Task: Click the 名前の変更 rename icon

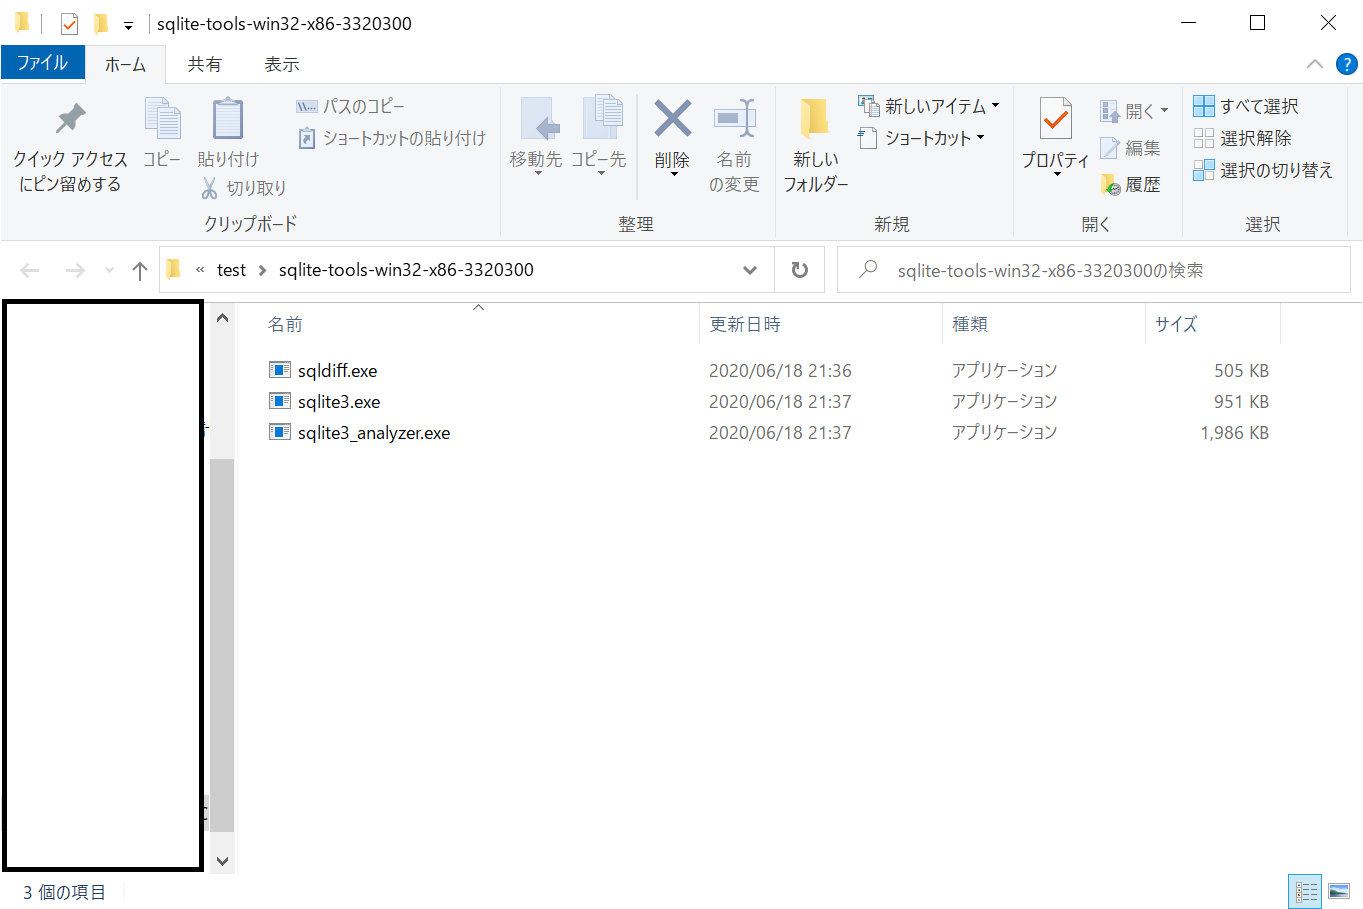Action: 735,119
